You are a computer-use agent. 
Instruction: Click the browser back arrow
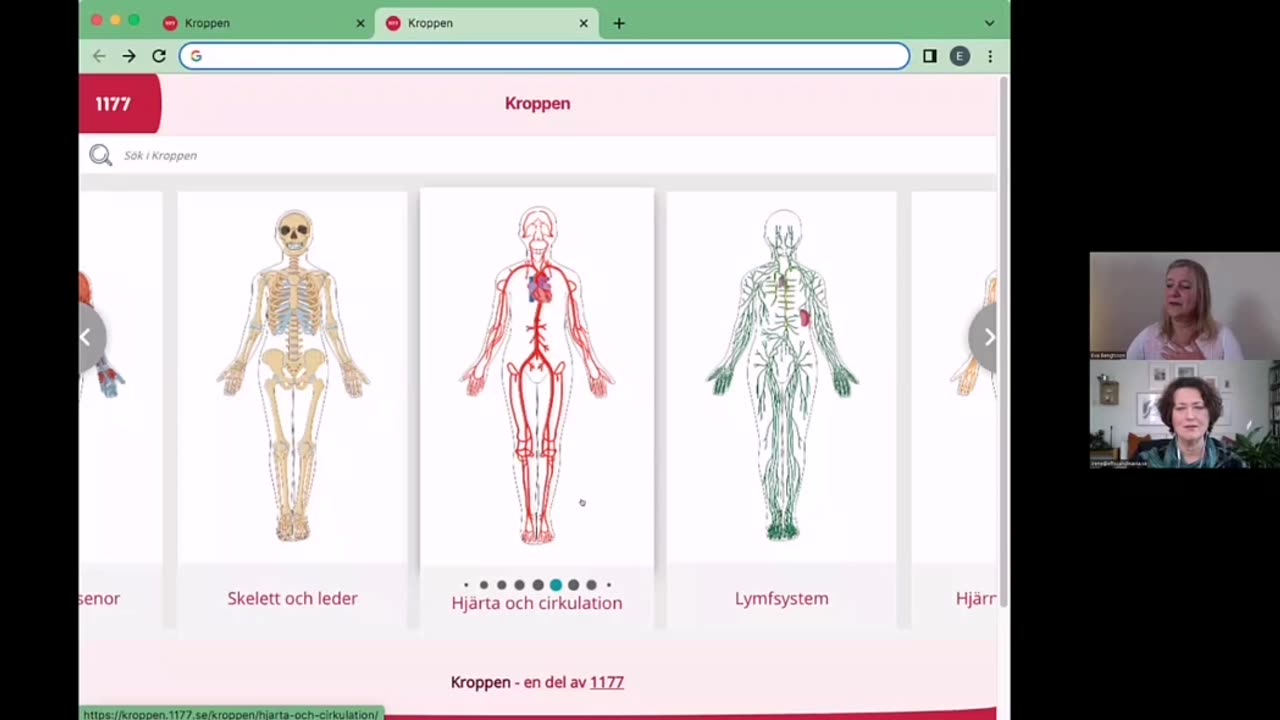point(99,56)
